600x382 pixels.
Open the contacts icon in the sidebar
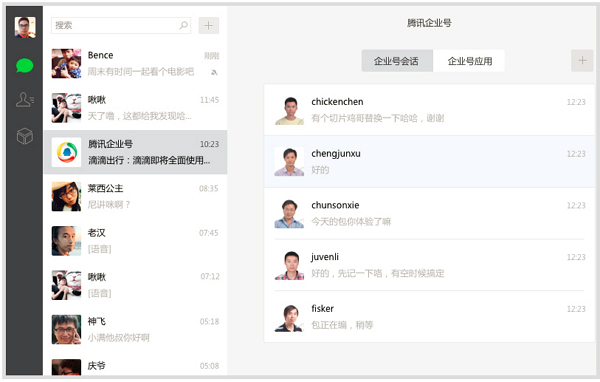(25, 100)
